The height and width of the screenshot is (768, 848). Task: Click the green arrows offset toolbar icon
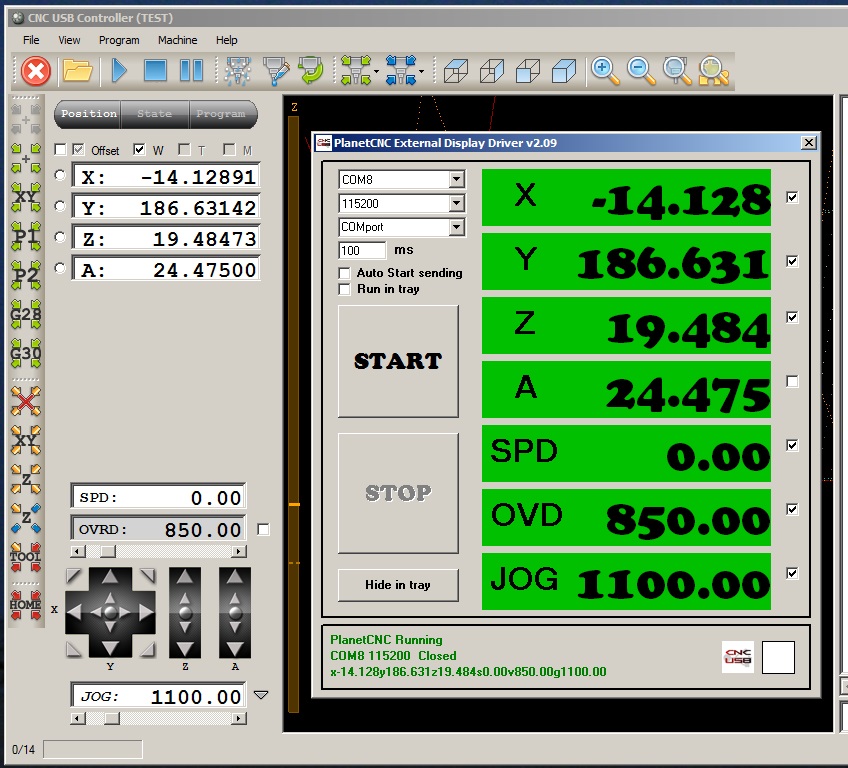pyautogui.click(x=356, y=70)
